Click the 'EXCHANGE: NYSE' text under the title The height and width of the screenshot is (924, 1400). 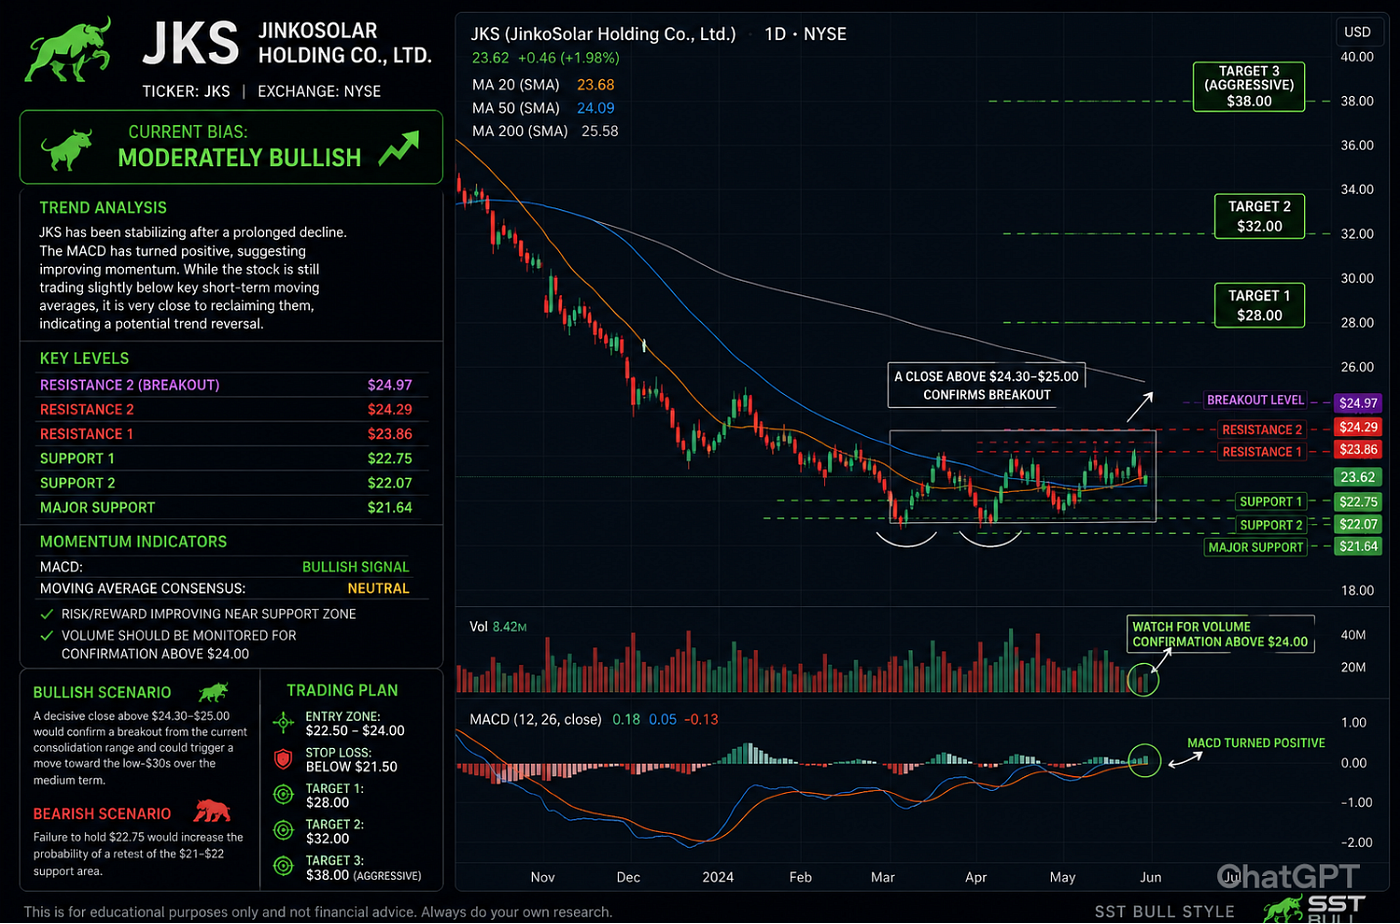pos(319,91)
